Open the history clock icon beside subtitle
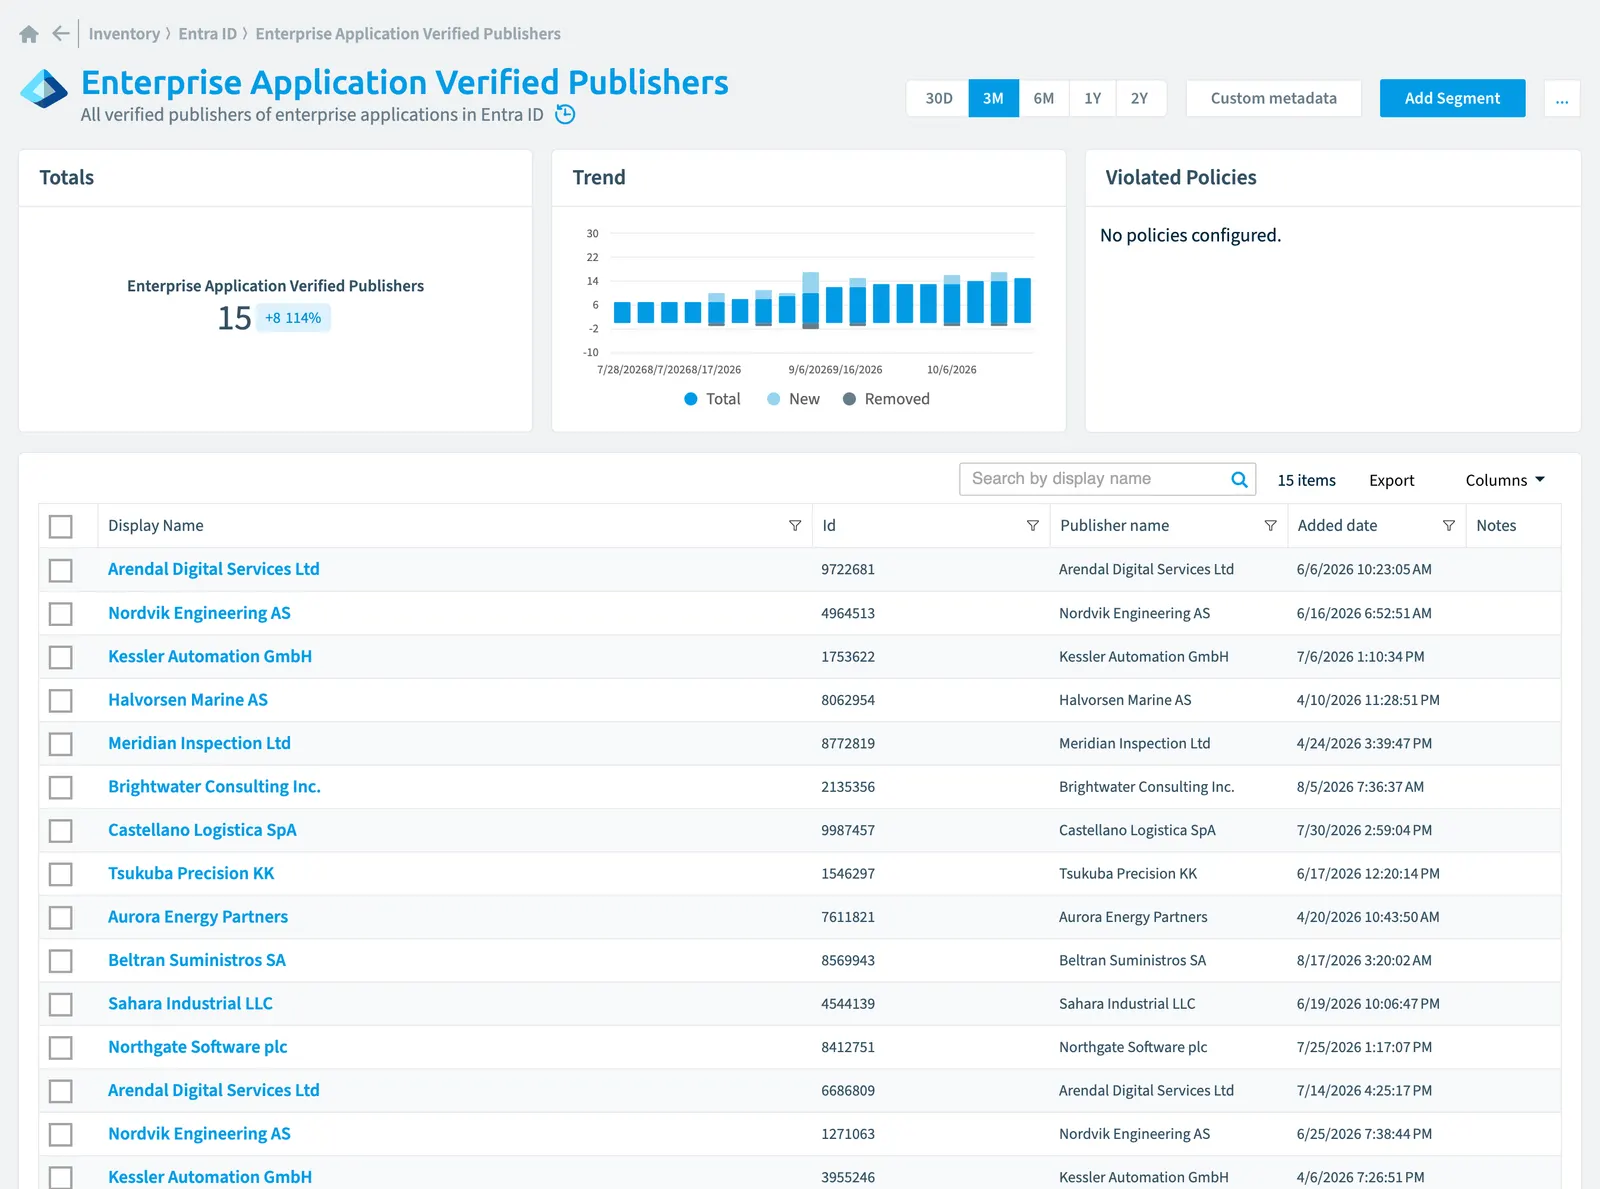The height and width of the screenshot is (1189, 1600). tap(565, 115)
